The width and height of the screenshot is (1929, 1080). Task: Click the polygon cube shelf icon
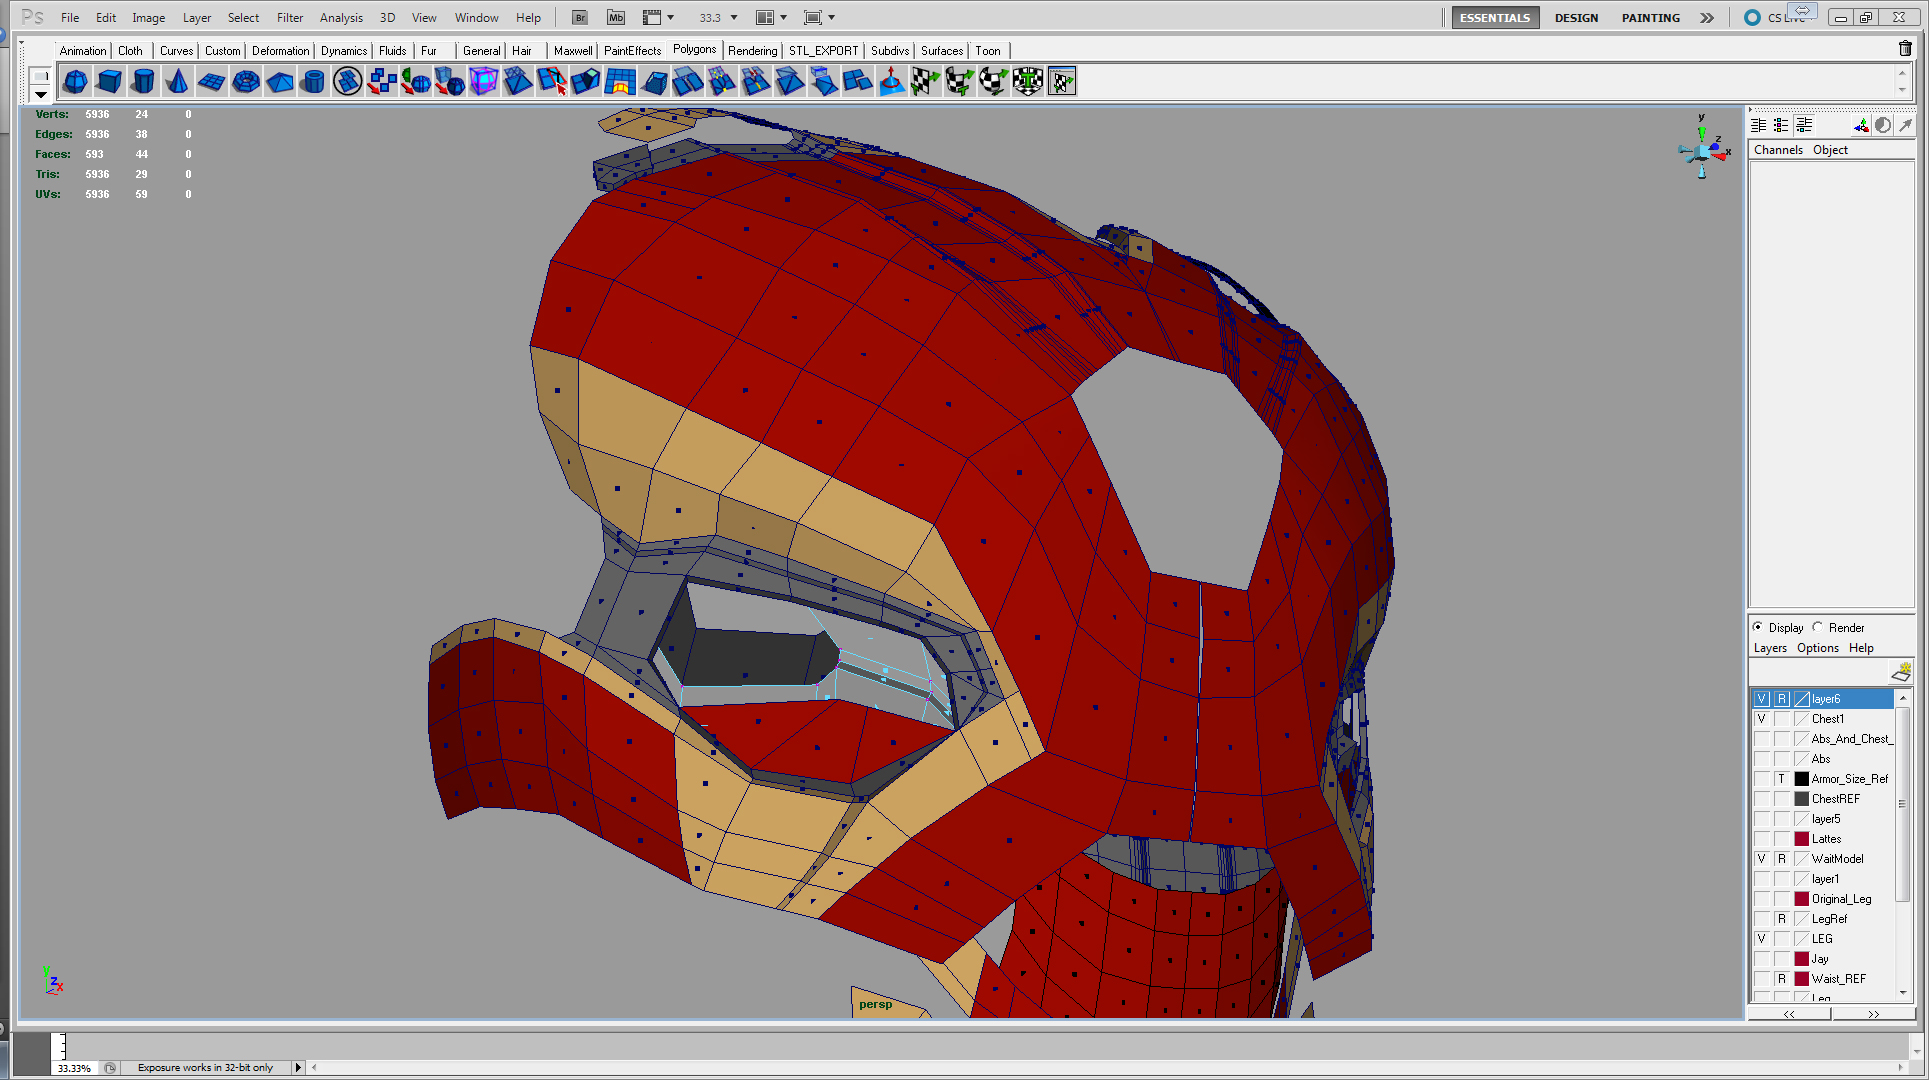[x=109, y=81]
